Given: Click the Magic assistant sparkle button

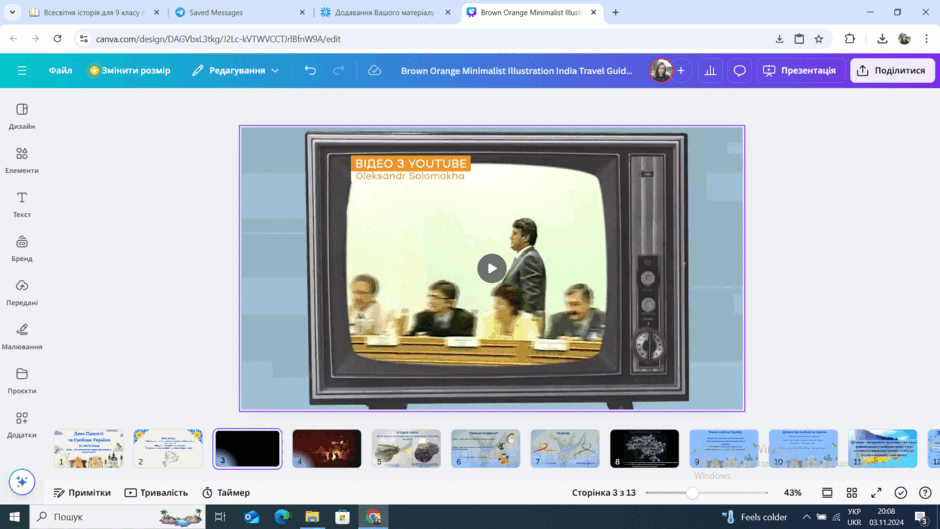Looking at the screenshot, I should point(22,482).
